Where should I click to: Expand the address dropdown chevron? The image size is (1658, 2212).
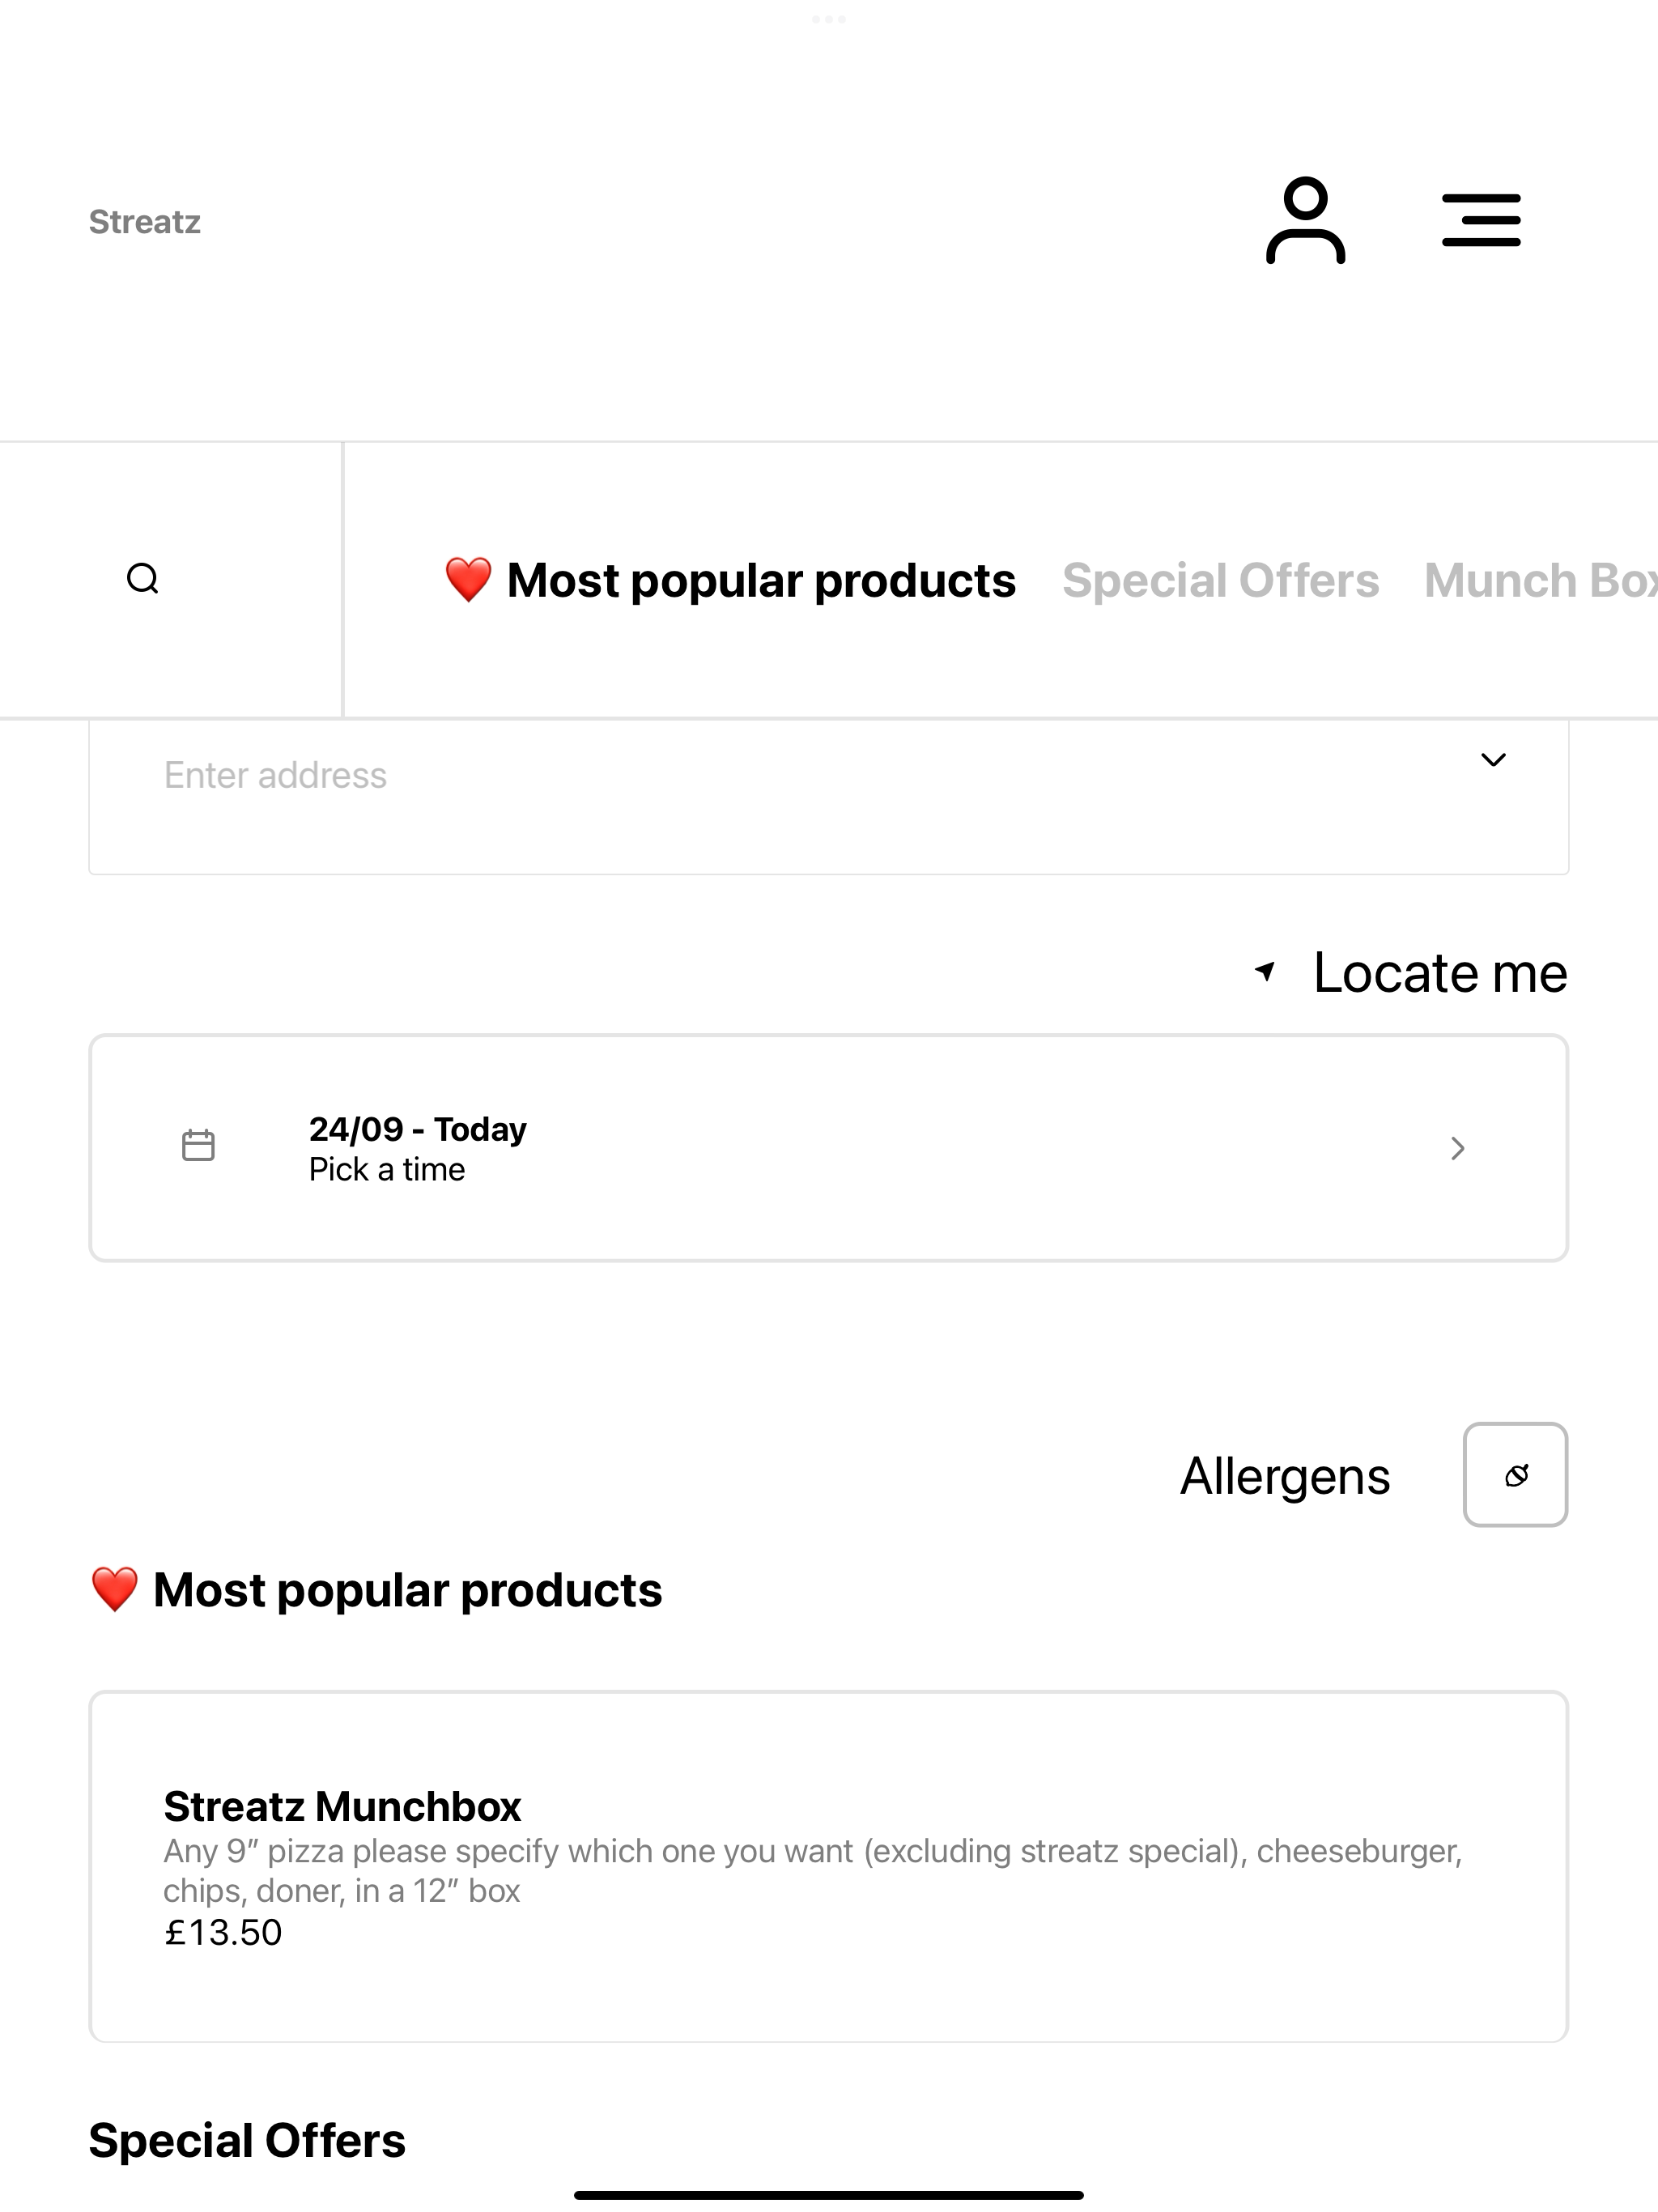coord(1493,760)
